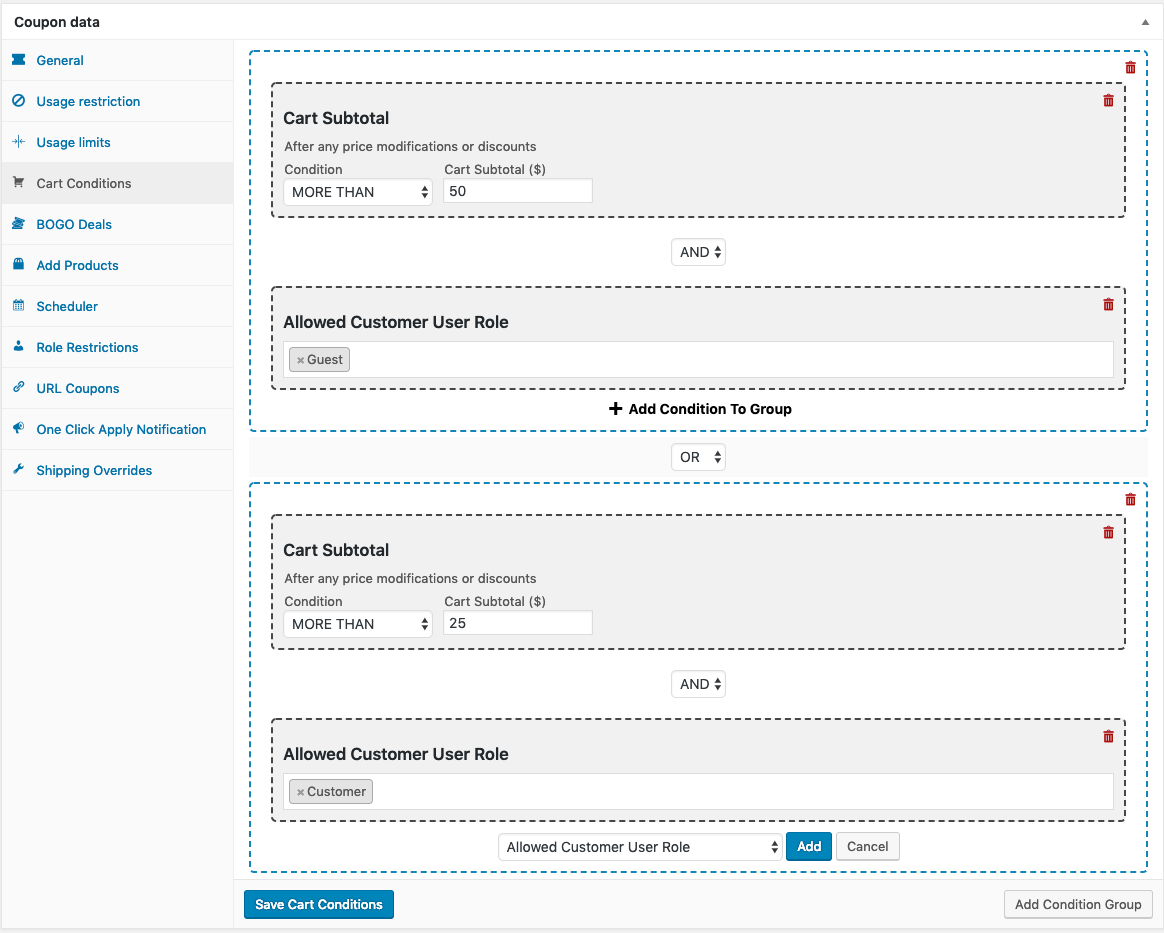The height and width of the screenshot is (933, 1164).
Task: Delete the first condition group with trash icon
Action: [x=1131, y=68]
